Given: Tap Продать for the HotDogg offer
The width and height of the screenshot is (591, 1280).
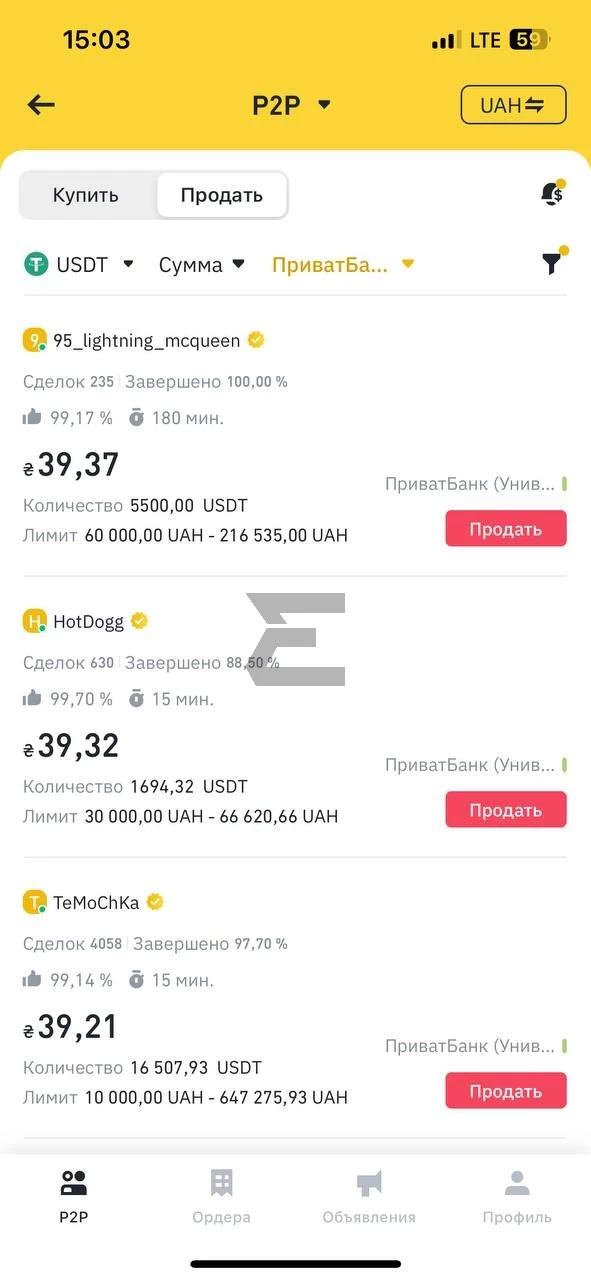Looking at the screenshot, I should (506, 810).
